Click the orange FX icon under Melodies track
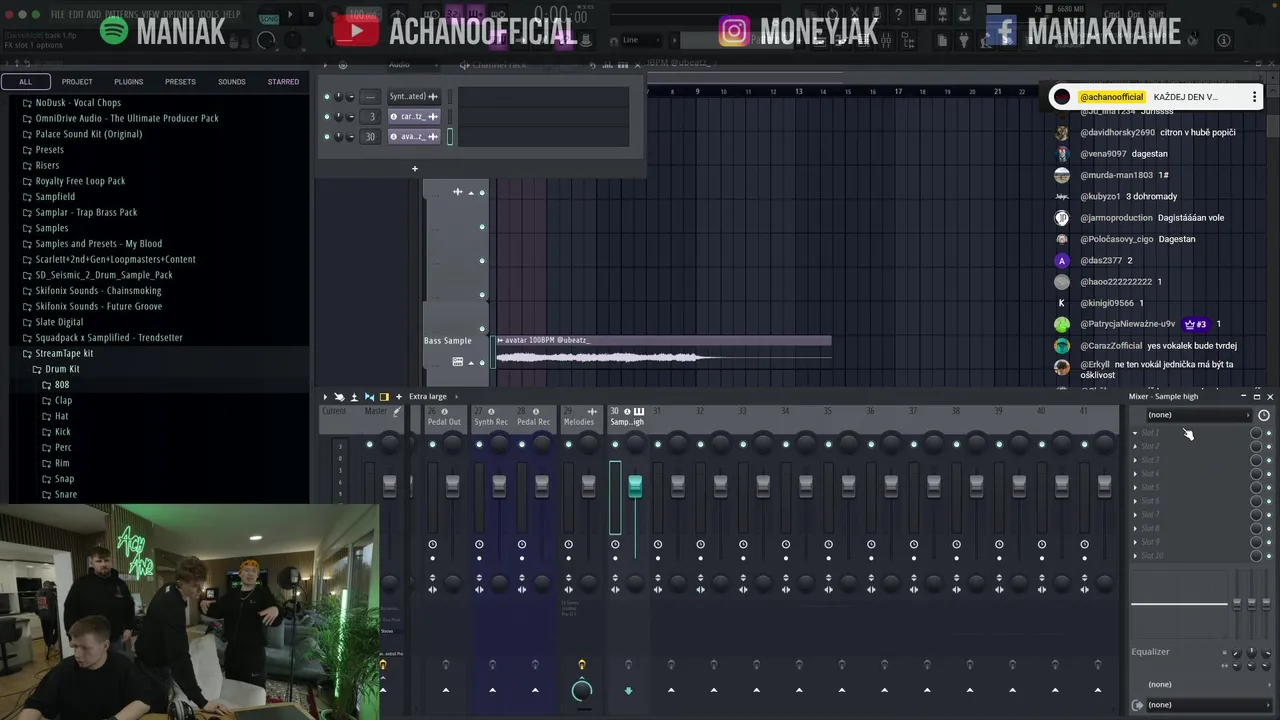The height and width of the screenshot is (720, 1280). pos(582,665)
